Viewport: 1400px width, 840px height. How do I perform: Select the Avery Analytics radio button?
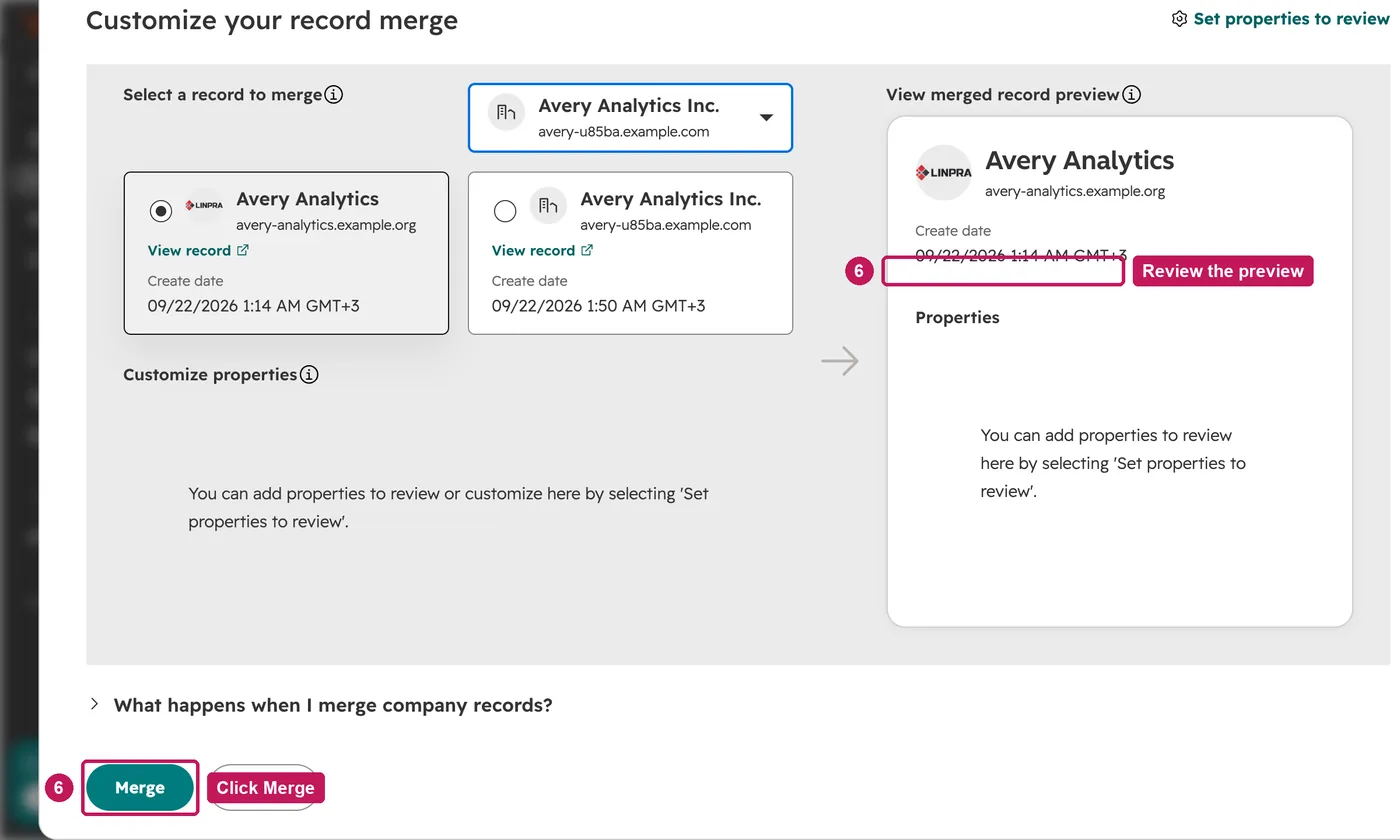coord(161,211)
